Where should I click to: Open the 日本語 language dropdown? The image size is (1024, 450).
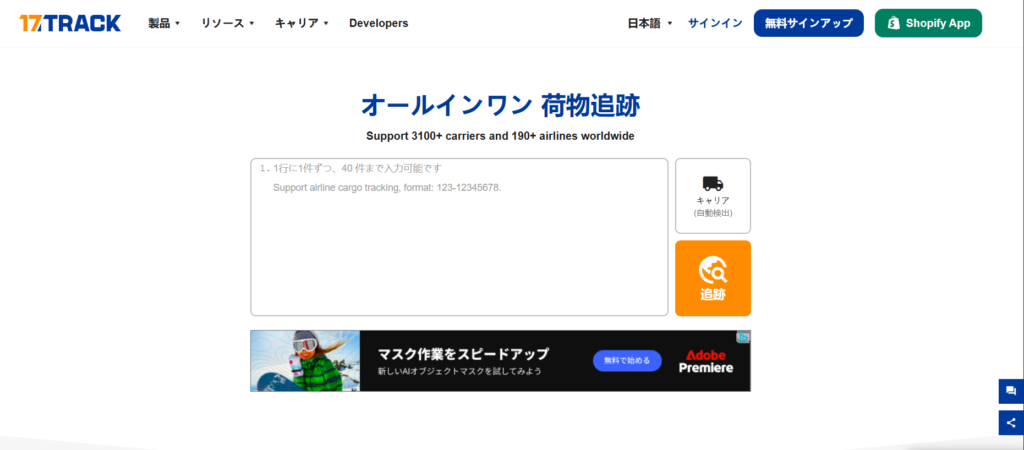pos(650,23)
